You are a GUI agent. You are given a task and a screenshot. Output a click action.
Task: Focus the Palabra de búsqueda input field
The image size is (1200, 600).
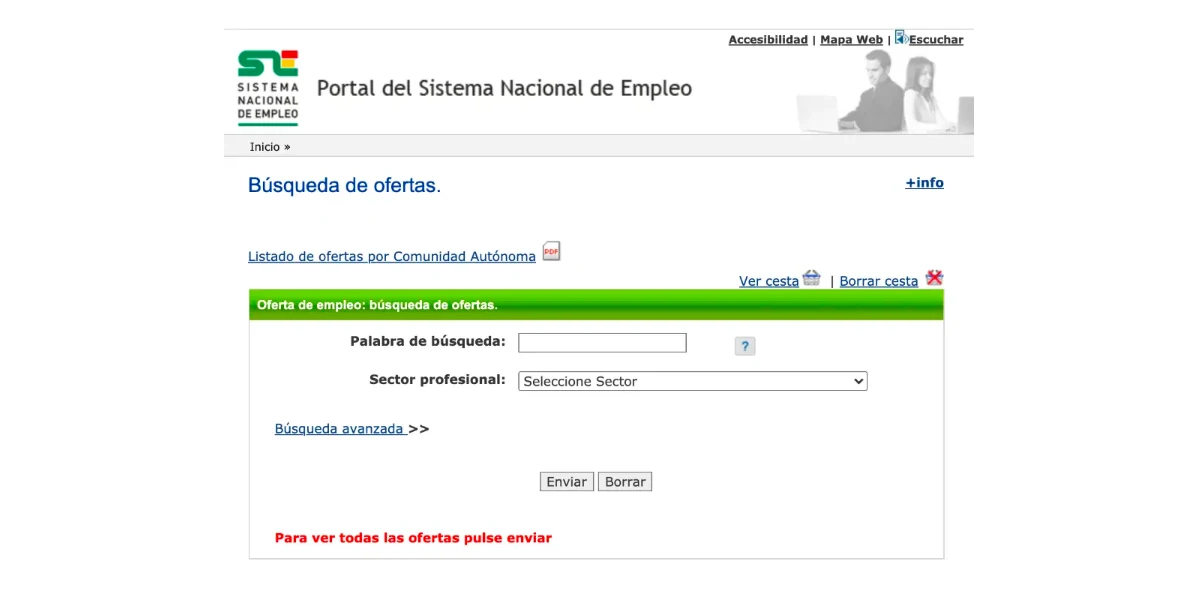coord(602,343)
